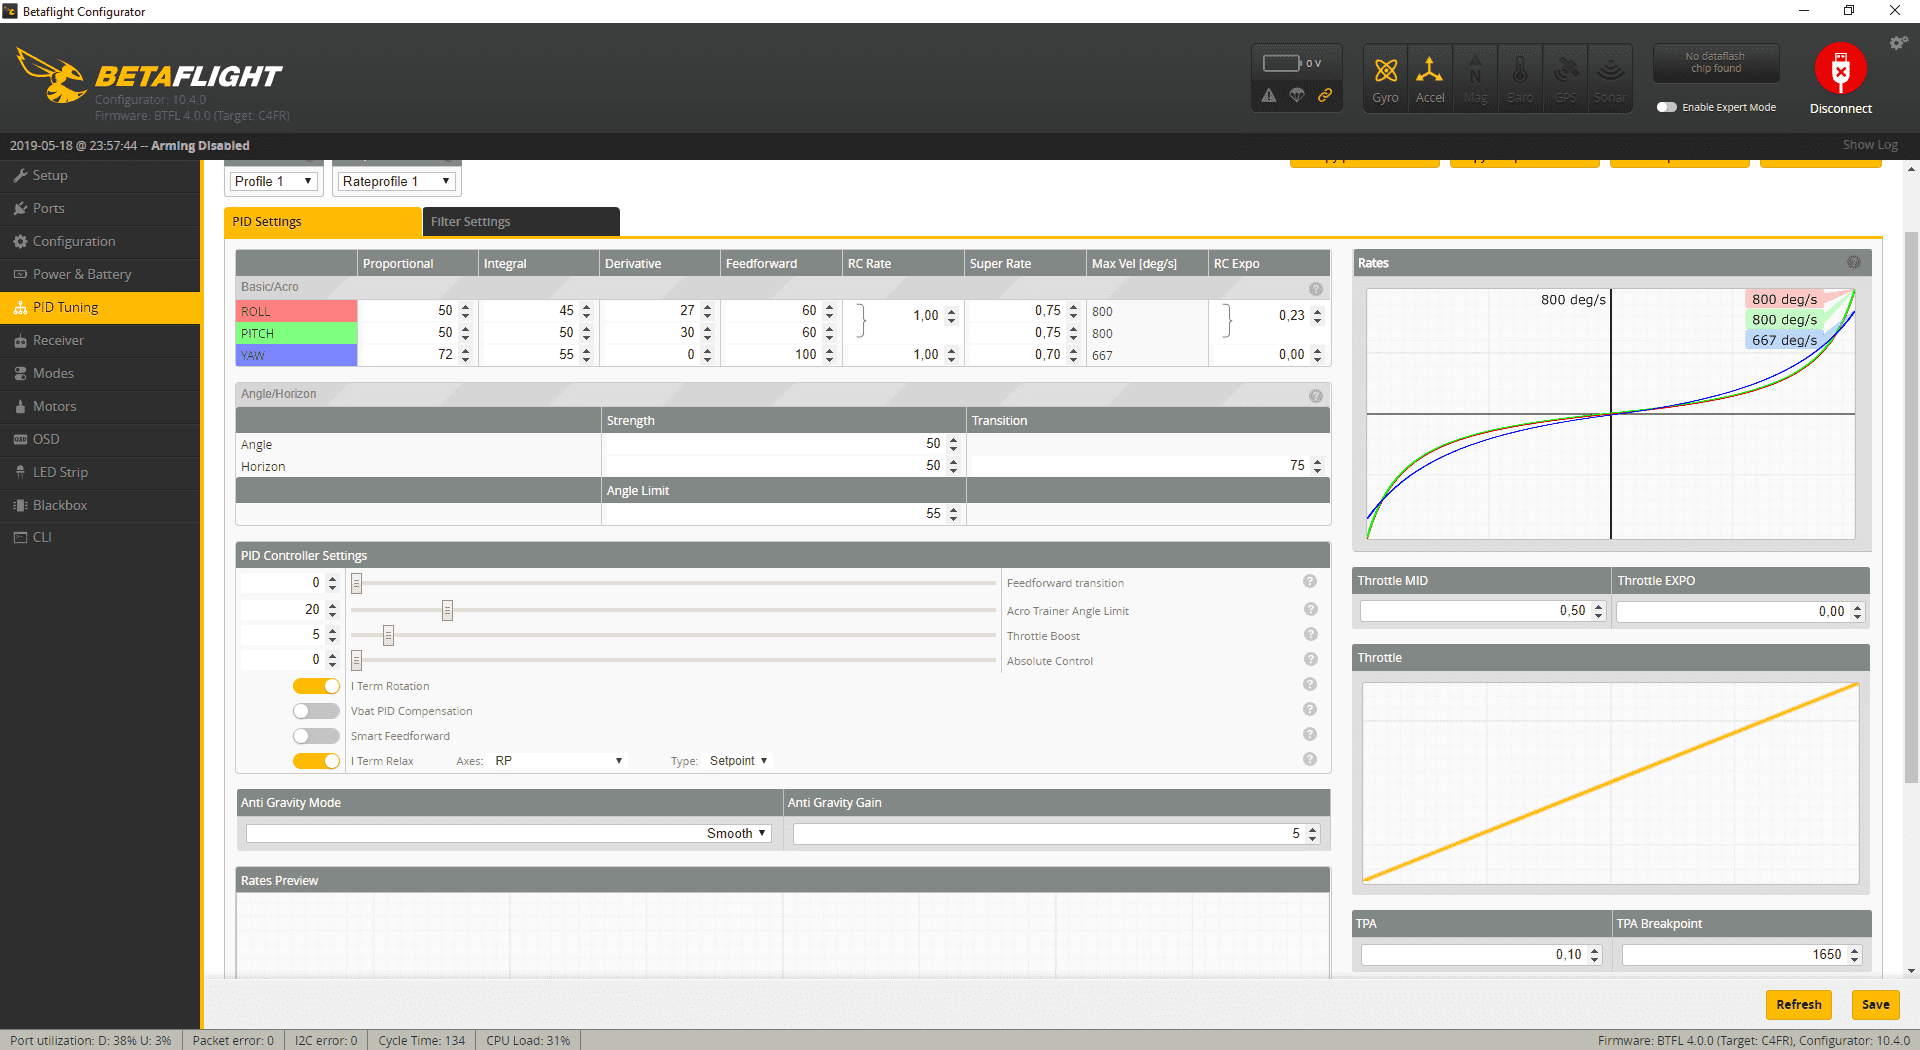Image resolution: width=1920 pixels, height=1050 pixels.
Task: Show help for I Term Relax
Action: click(1310, 760)
